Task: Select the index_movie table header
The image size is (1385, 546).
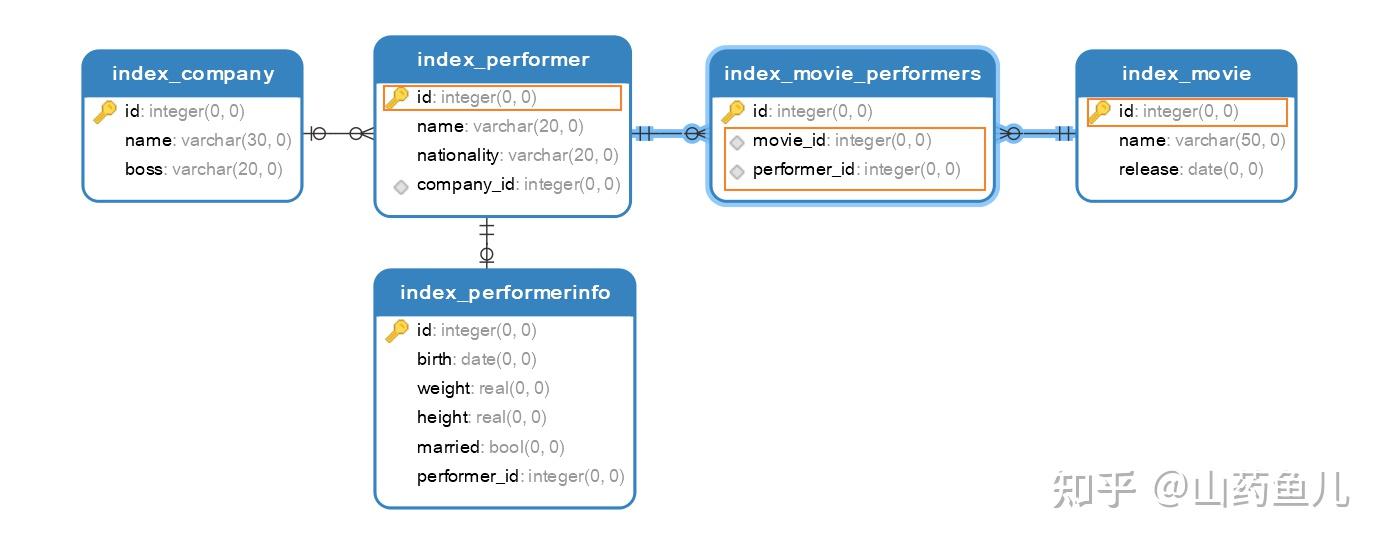Action: (x=1186, y=73)
